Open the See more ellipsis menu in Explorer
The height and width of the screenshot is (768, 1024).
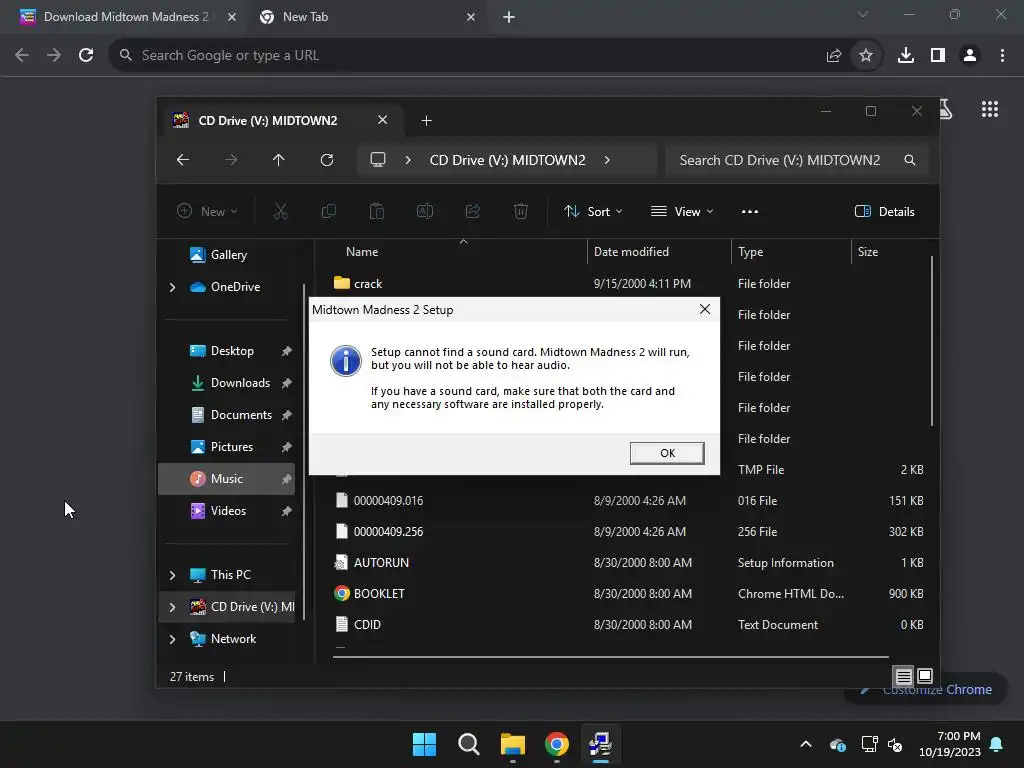pyautogui.click(x=750, y=211)
